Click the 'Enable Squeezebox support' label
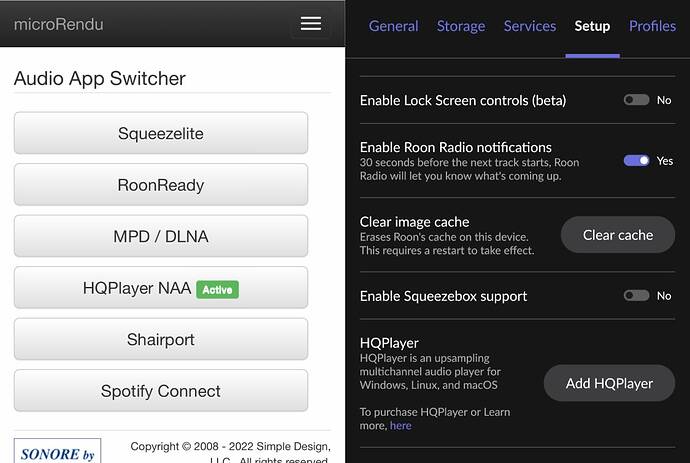The height and width of the screenshot is (463, 690). (x=443, y=296)
